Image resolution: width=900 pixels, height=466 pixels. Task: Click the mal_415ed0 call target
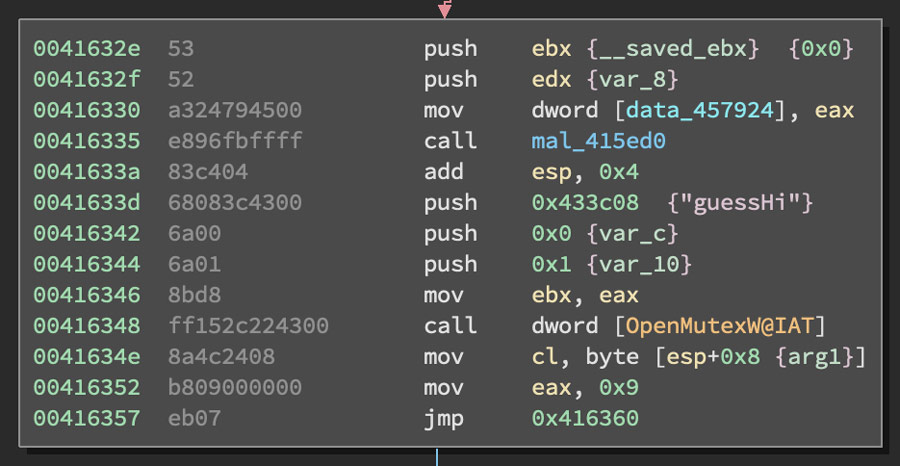[598, 141]
